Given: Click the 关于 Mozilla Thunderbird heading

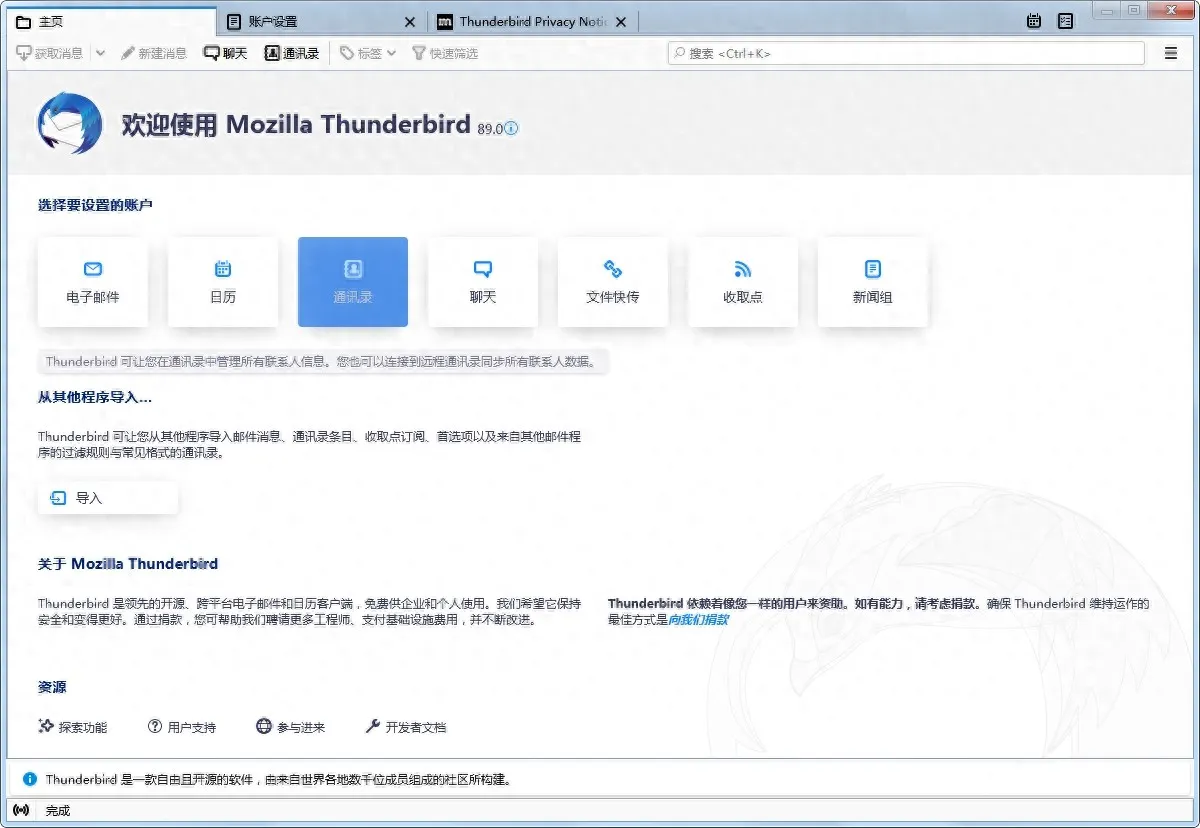Looking at the screenshot, I should [x=128, y=564].
